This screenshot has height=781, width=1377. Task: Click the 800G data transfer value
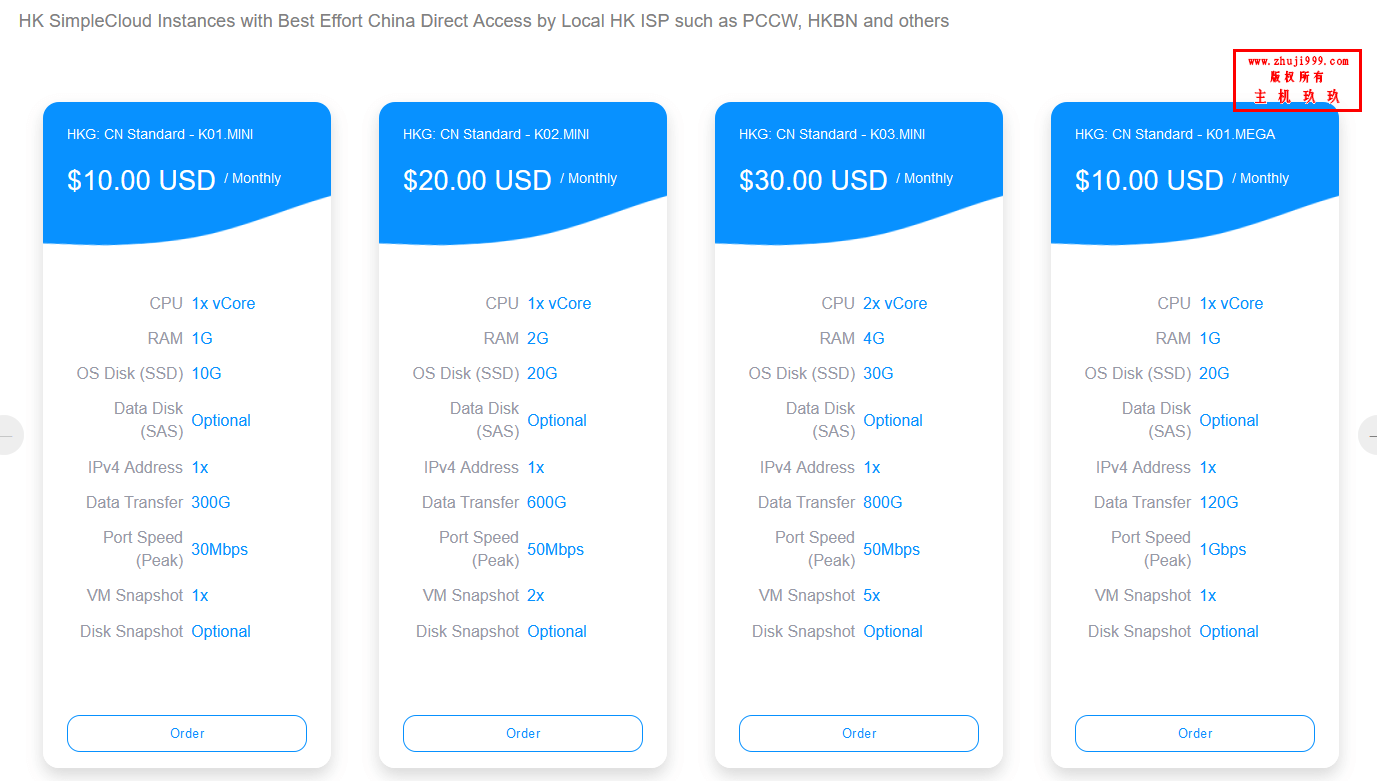point(883,502)
